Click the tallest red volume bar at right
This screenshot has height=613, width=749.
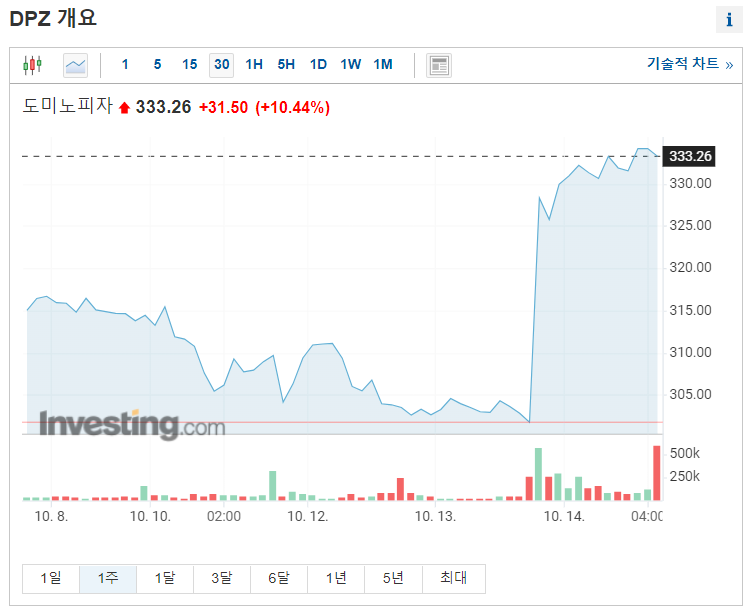click(x=657, y=473)
